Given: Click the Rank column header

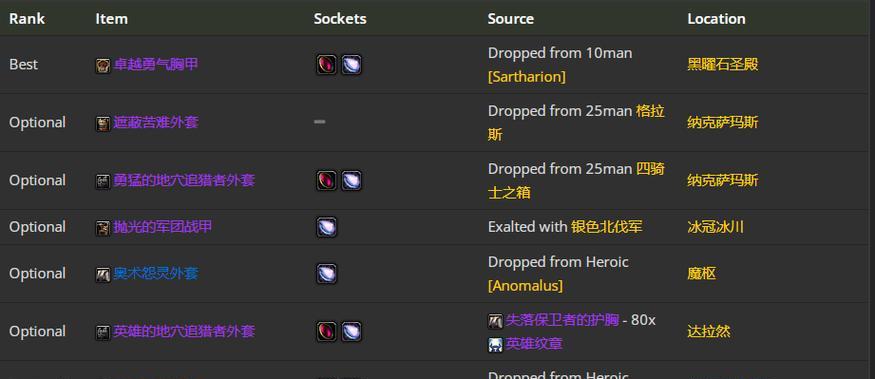Looking at the screenshot, I should click(x=27, y=18).
